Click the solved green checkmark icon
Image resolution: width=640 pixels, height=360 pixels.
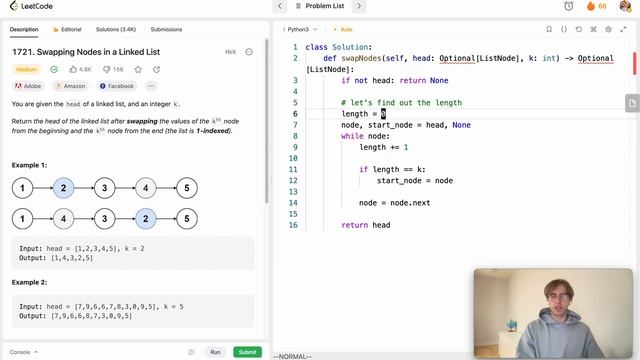point(54,69)
